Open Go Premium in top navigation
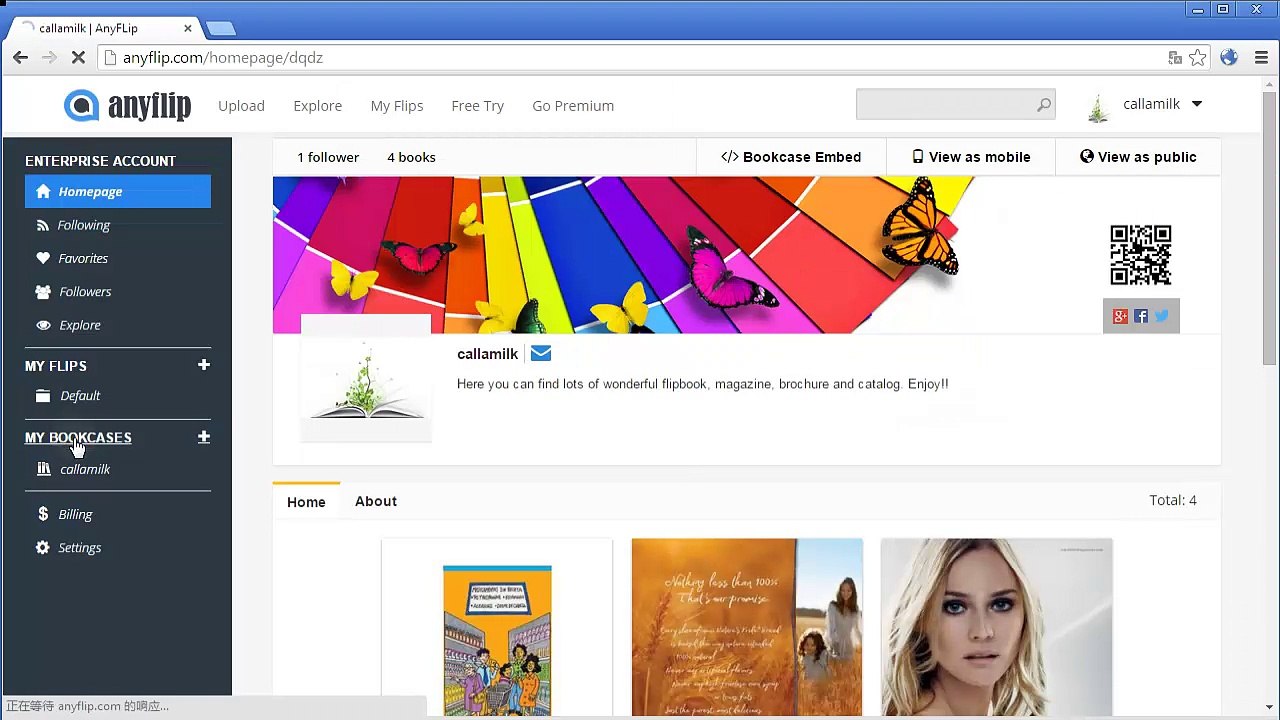The height and width of the screenshot is (720, 1280). pyautogui.click(x=573, y=105)
